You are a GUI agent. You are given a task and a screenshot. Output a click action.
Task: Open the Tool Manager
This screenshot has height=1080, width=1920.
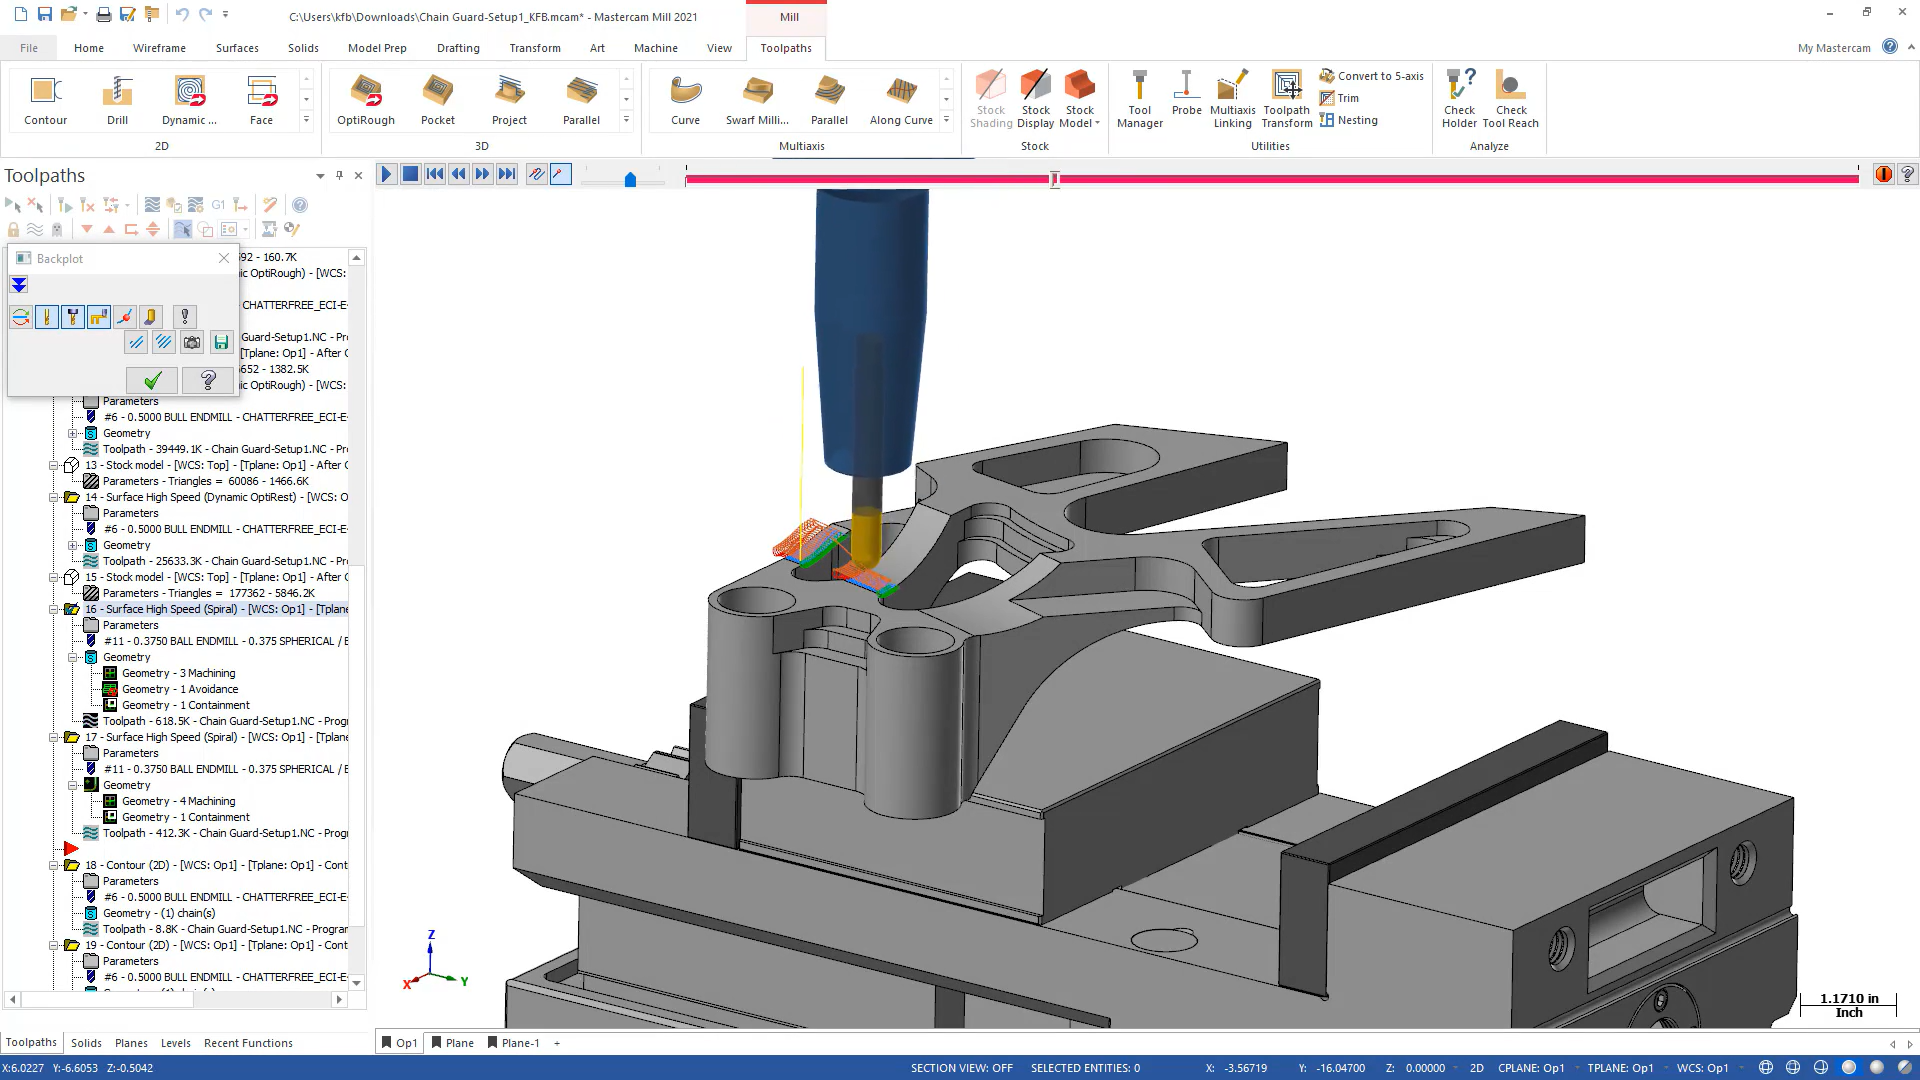click(1140, 99)
